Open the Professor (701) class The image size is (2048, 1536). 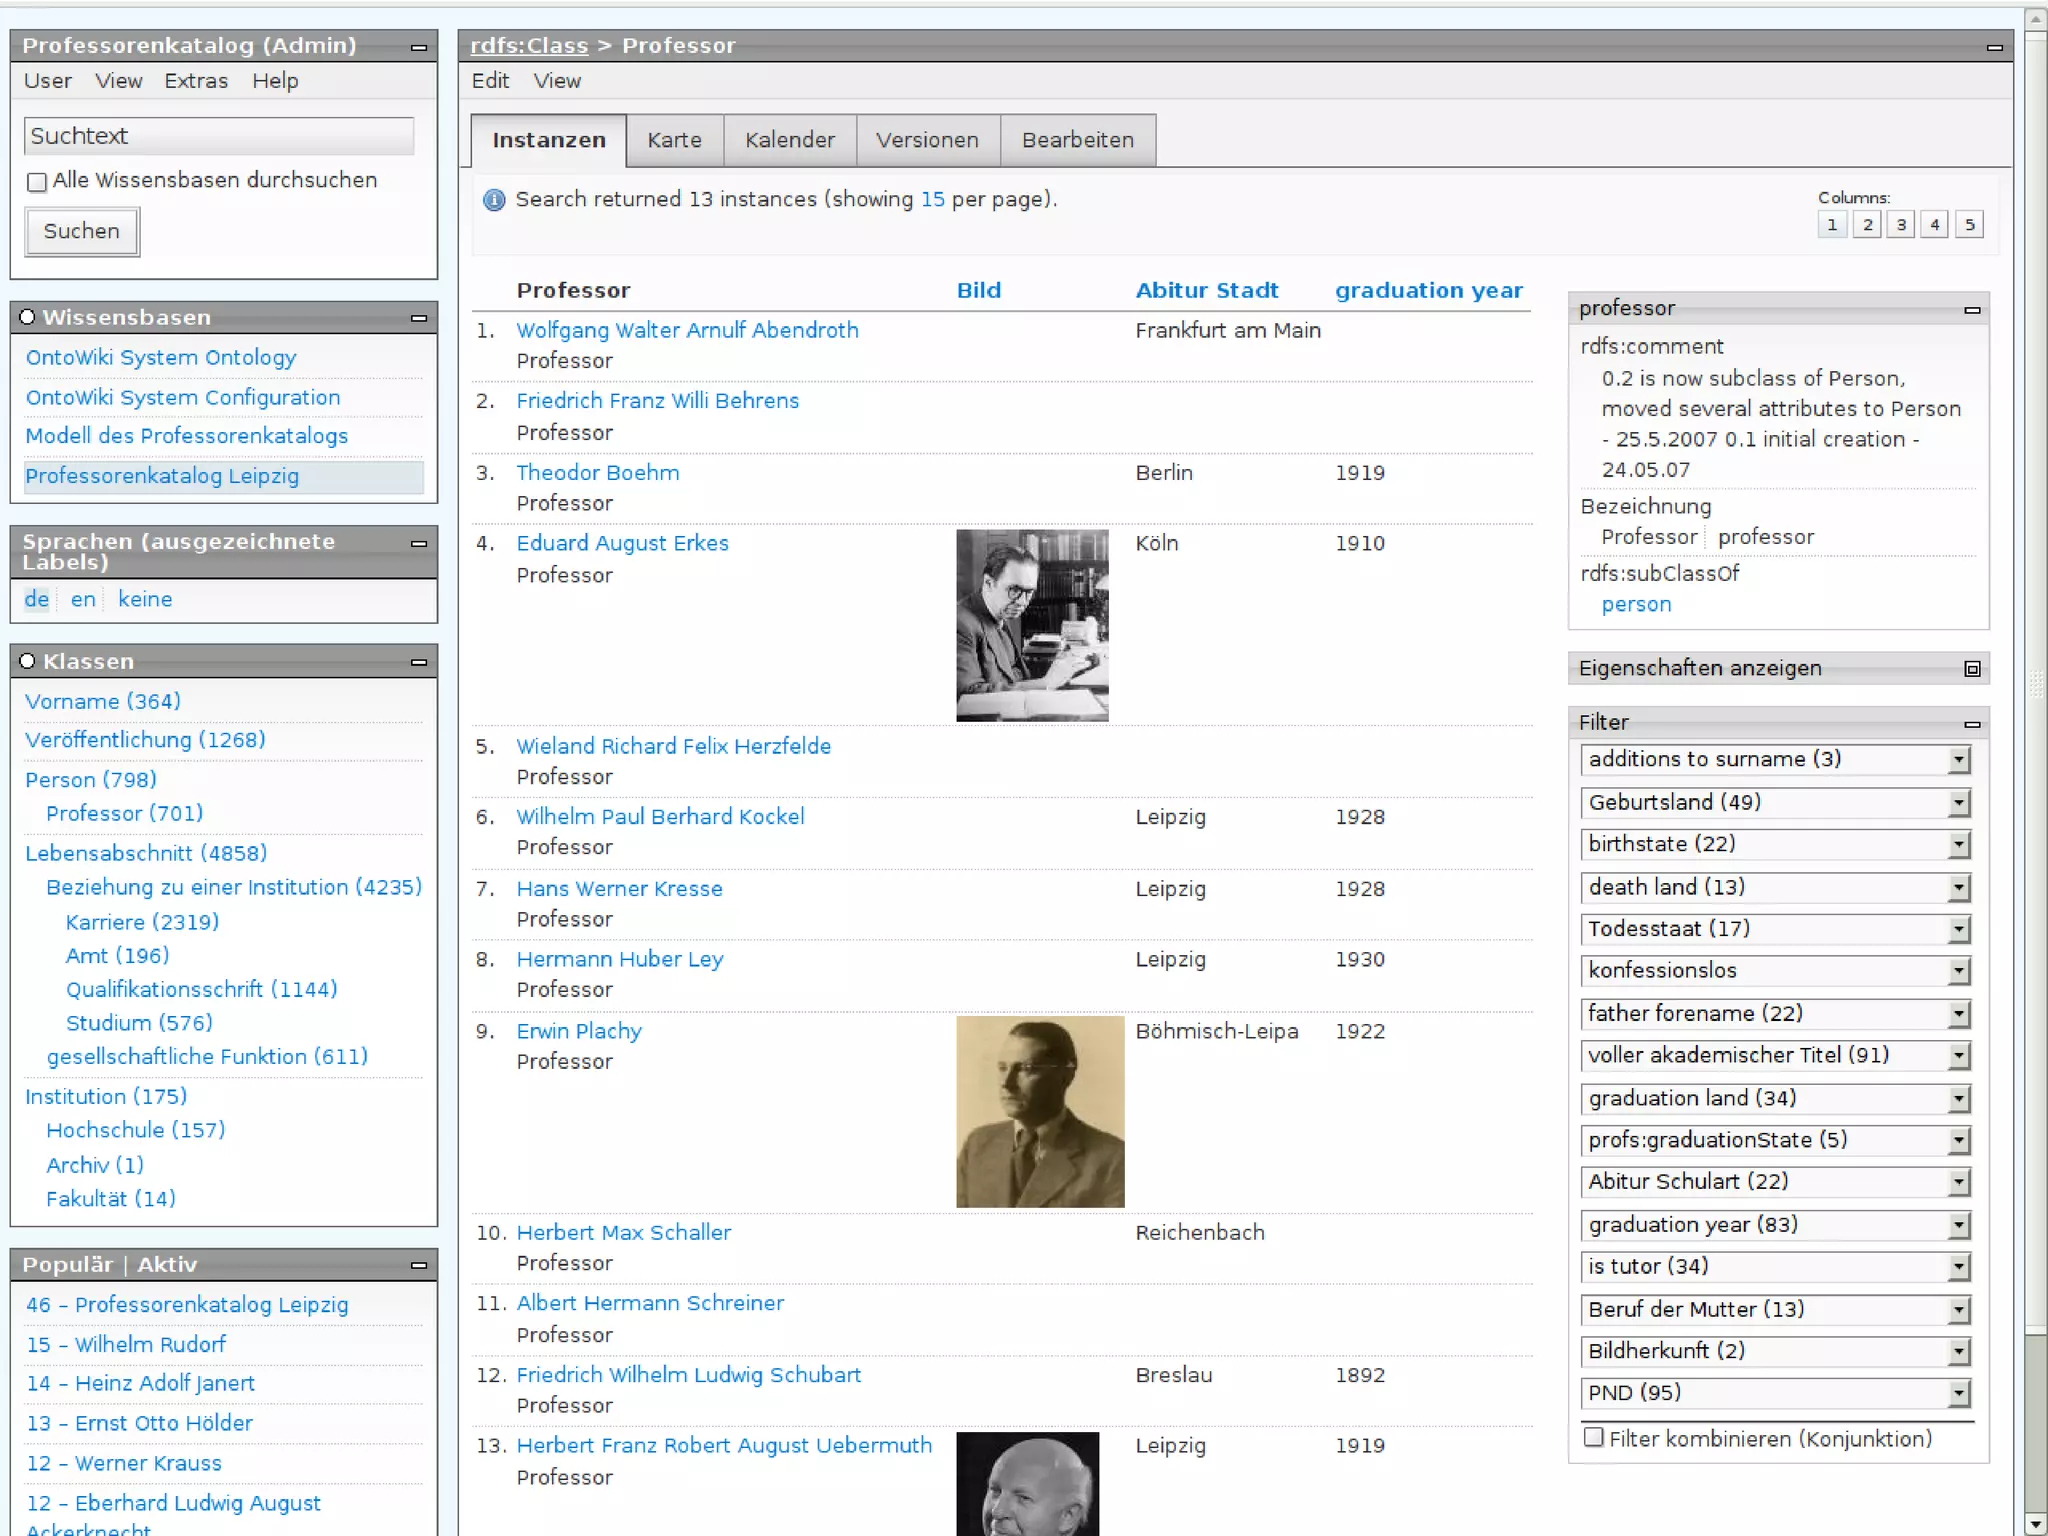click(124, 814)
